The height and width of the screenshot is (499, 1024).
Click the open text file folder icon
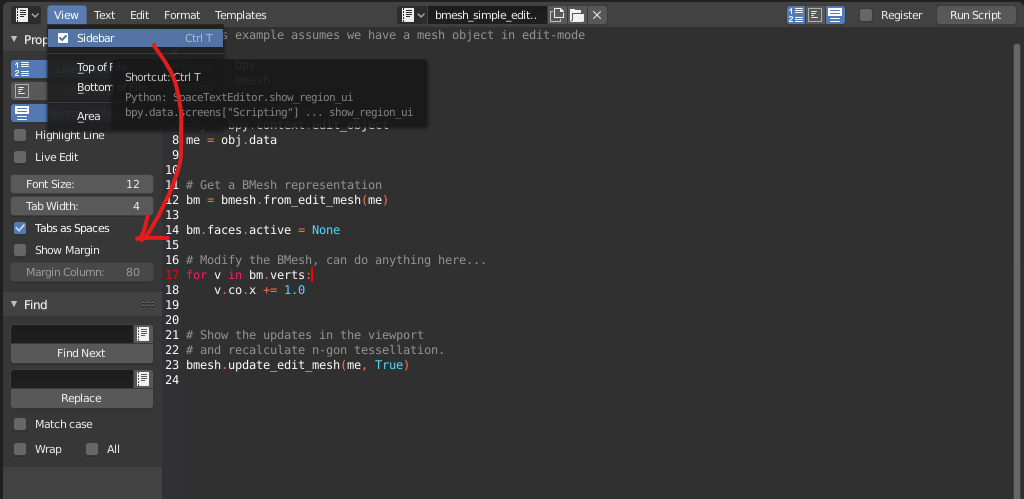click(x=577, y=15)
